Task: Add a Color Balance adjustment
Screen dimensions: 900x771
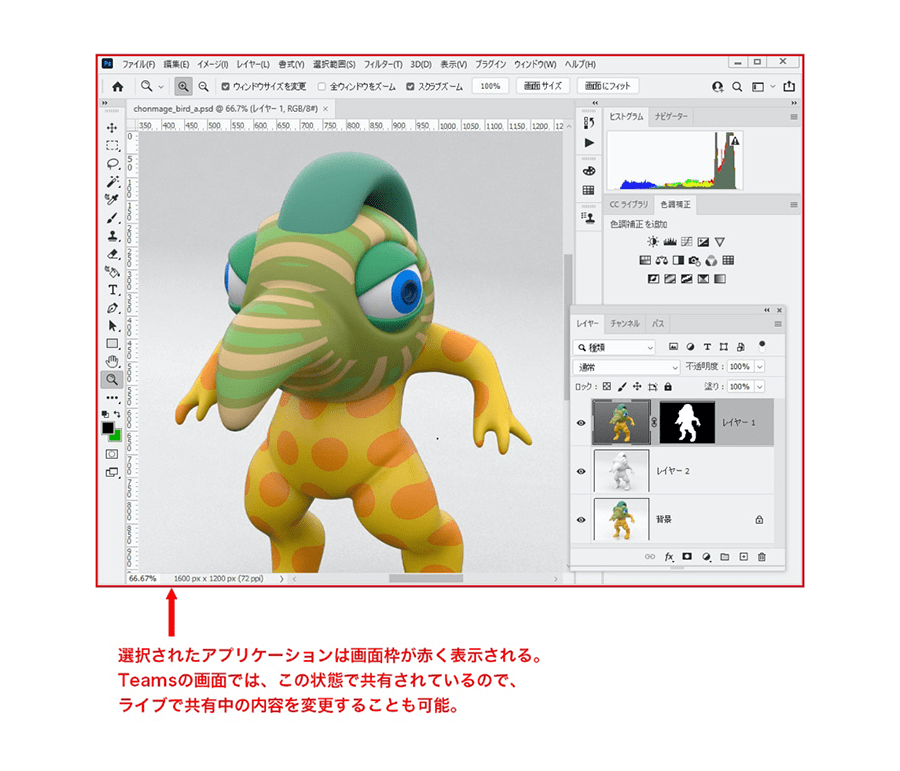Action: tap(661, 261)
